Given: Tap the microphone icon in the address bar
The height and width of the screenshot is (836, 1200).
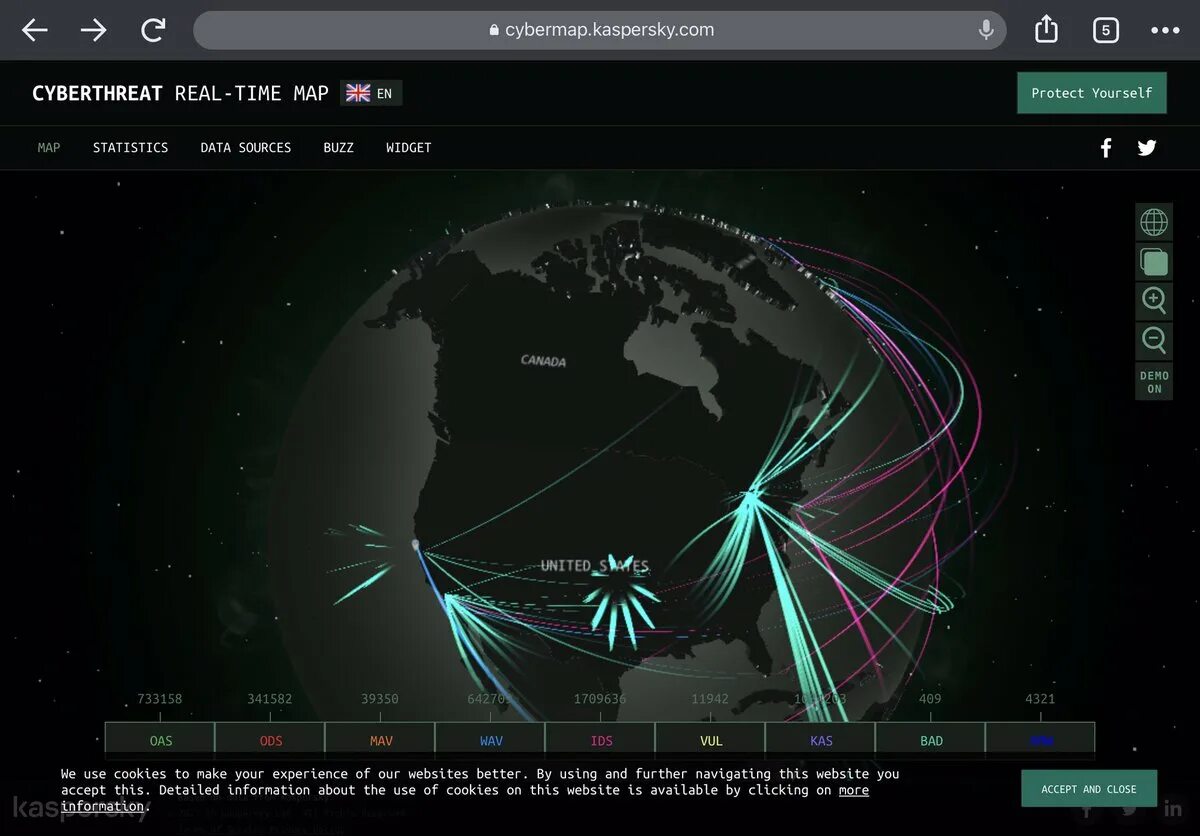Looking at the screenshot, I should click(986, 30).
